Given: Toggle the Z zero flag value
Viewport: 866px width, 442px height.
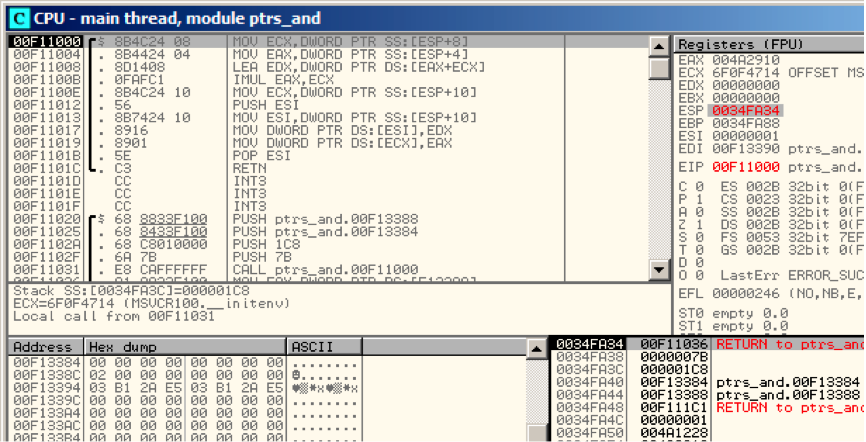Looking at the screenshot, I should 696,225.
